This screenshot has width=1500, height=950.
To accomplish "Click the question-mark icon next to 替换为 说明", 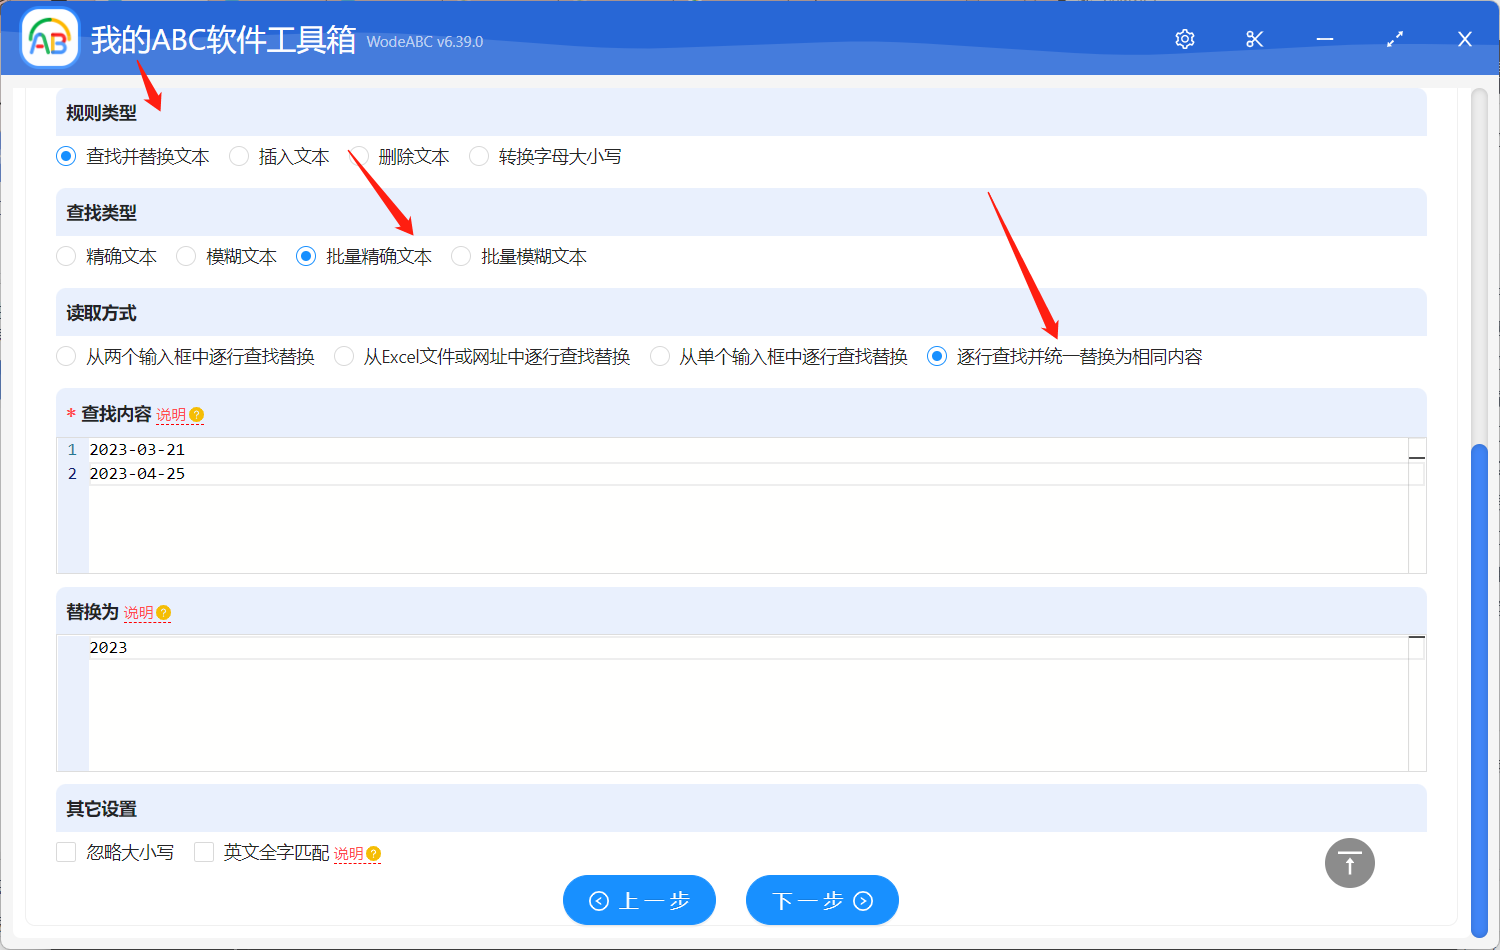I will pos(164,612).
